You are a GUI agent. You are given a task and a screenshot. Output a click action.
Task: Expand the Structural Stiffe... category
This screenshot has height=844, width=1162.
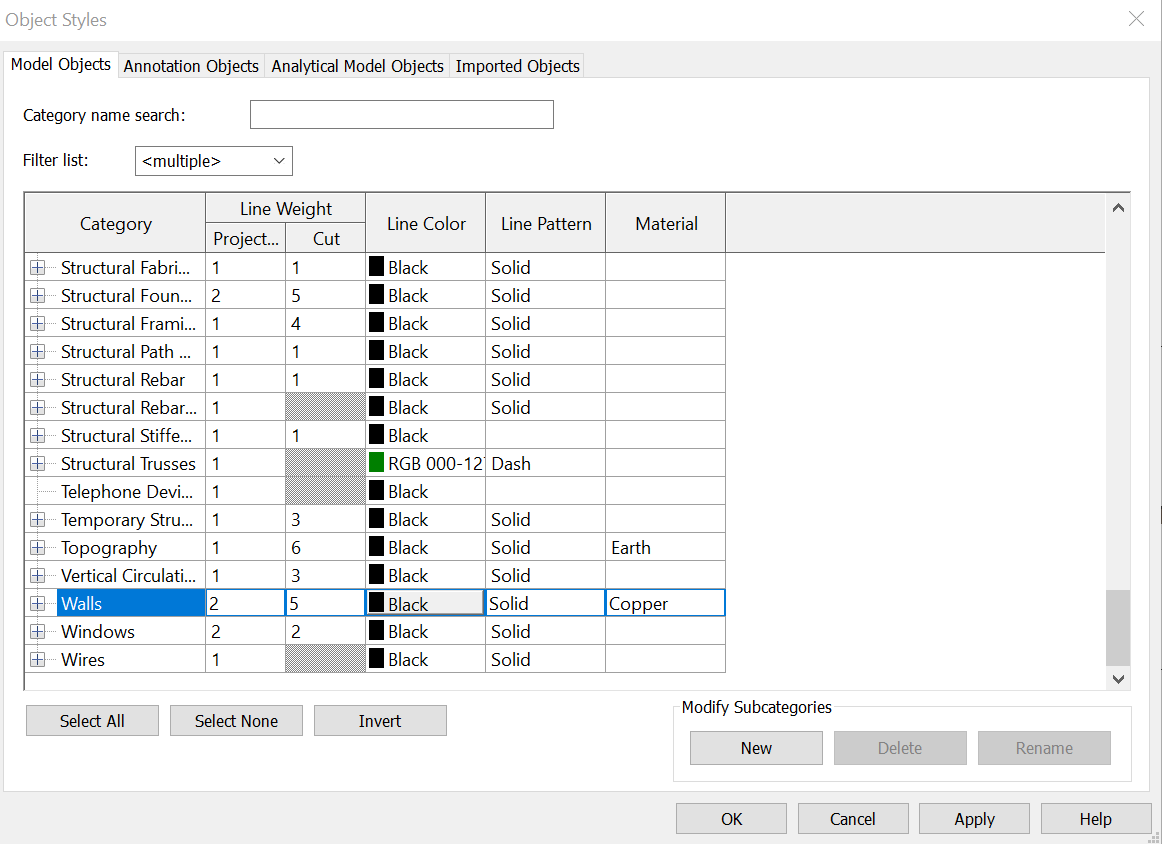click(37, 436)
